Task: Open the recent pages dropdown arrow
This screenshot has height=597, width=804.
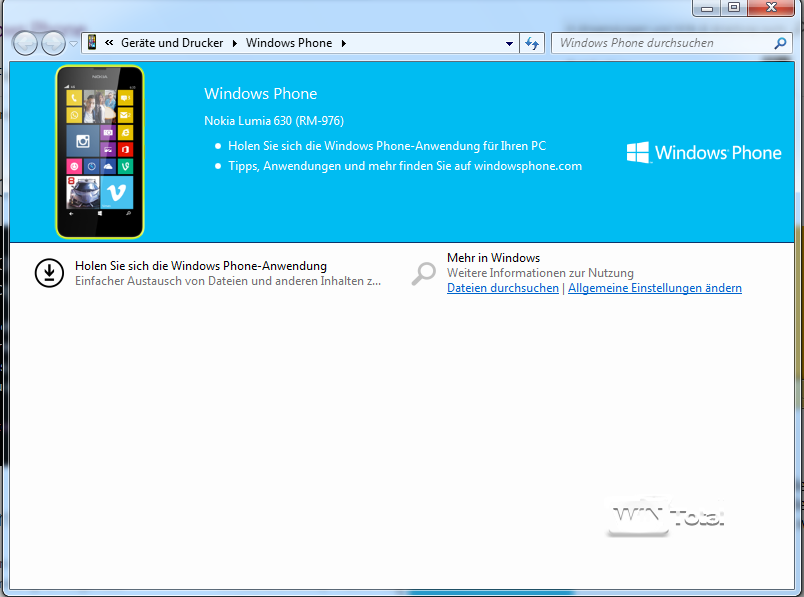Action: coord(73,44)
